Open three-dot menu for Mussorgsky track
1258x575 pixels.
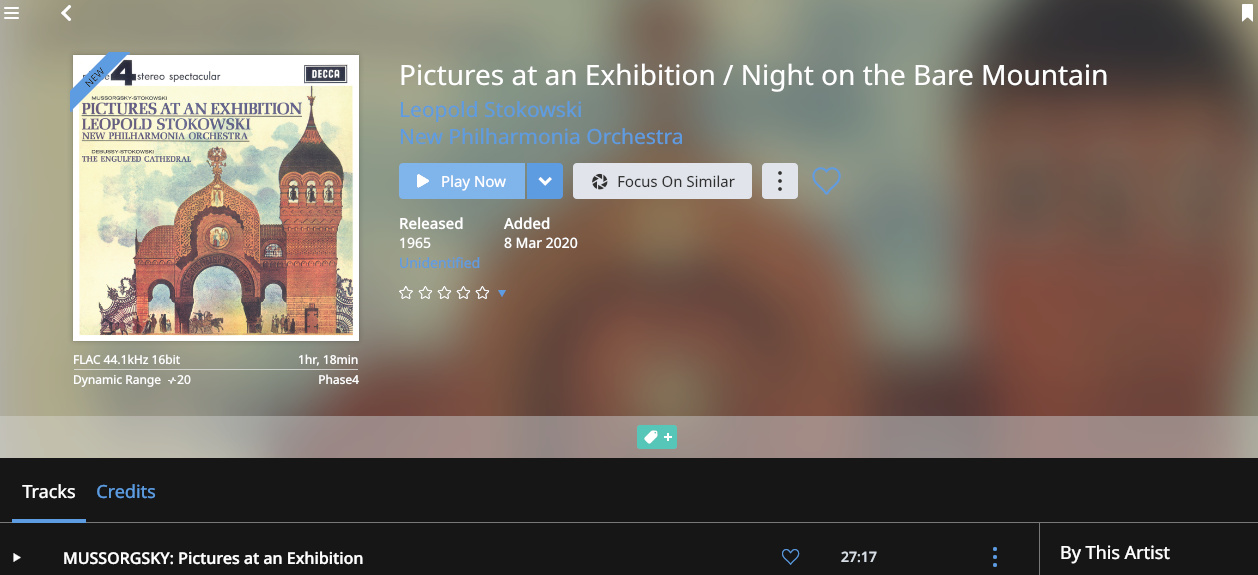pos(994,557)
